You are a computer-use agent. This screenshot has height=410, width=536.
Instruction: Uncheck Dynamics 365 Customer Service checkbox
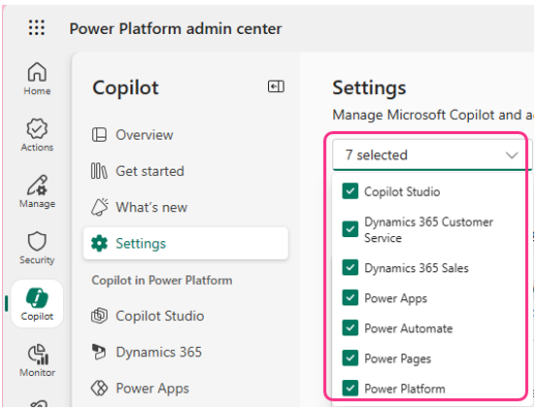point(350,229)
